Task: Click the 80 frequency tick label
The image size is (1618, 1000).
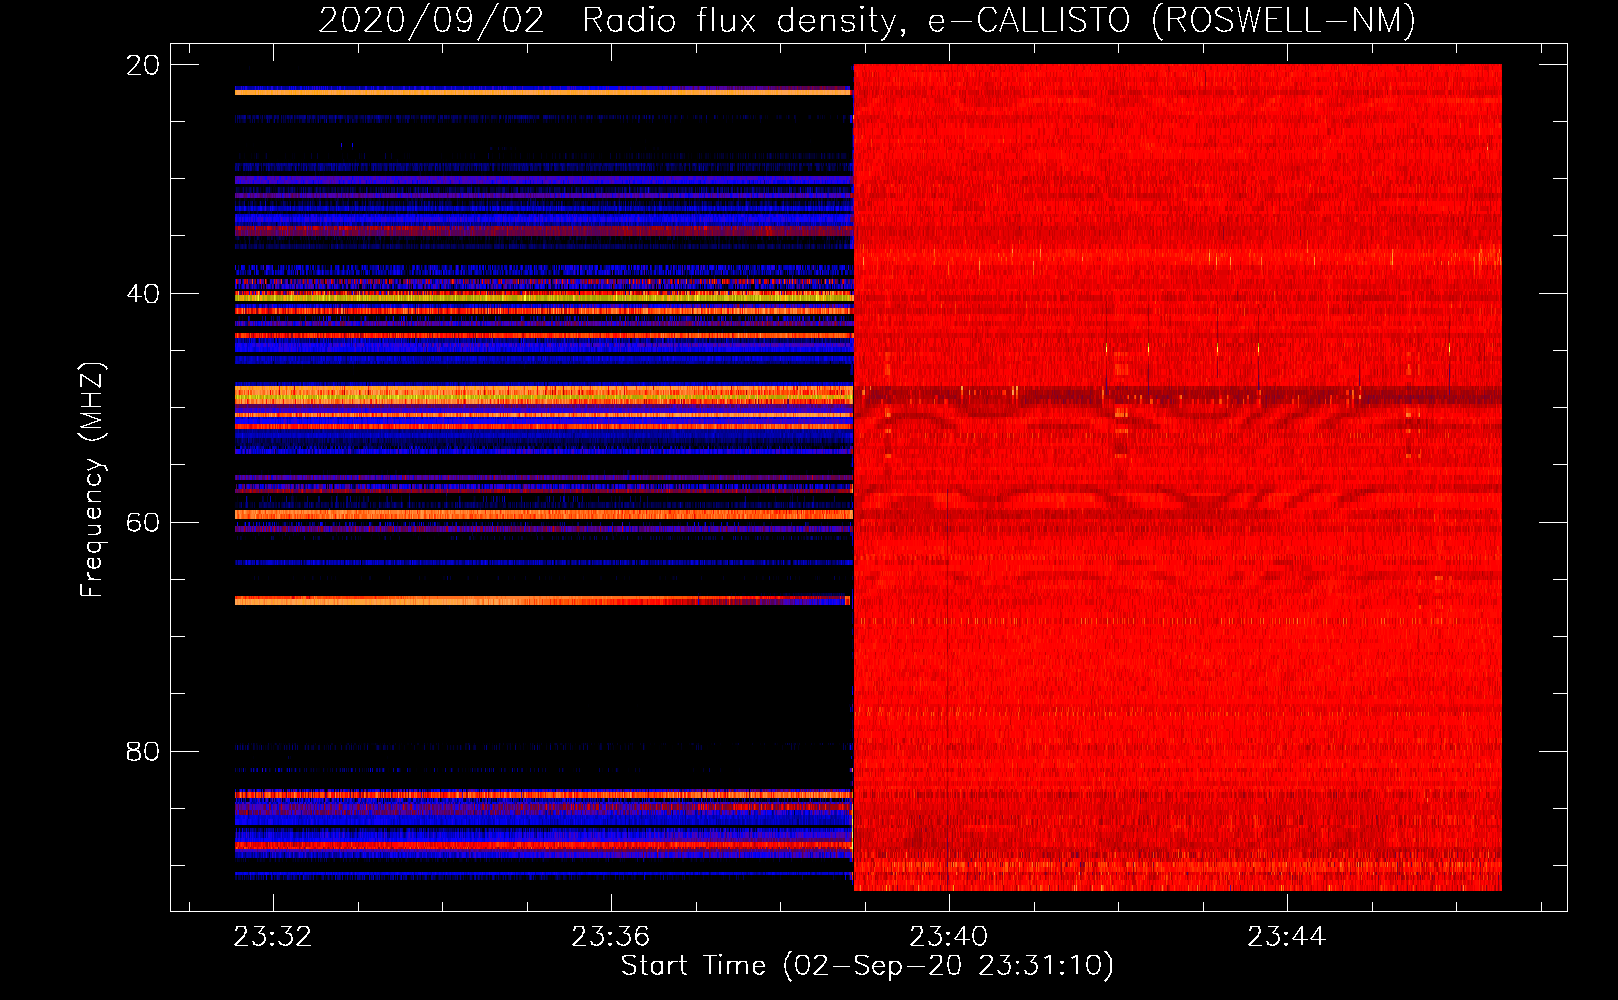Action: point(143,752)
